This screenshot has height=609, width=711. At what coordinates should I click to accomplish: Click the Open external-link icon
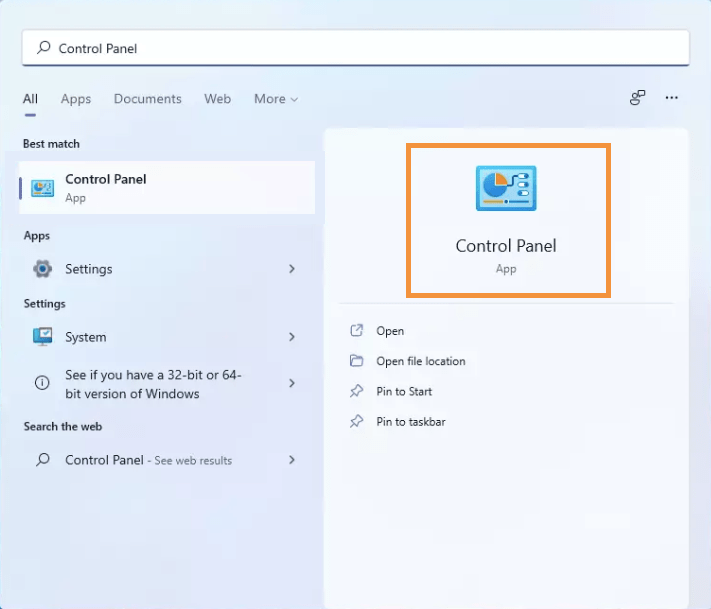(x=356, y=331)
